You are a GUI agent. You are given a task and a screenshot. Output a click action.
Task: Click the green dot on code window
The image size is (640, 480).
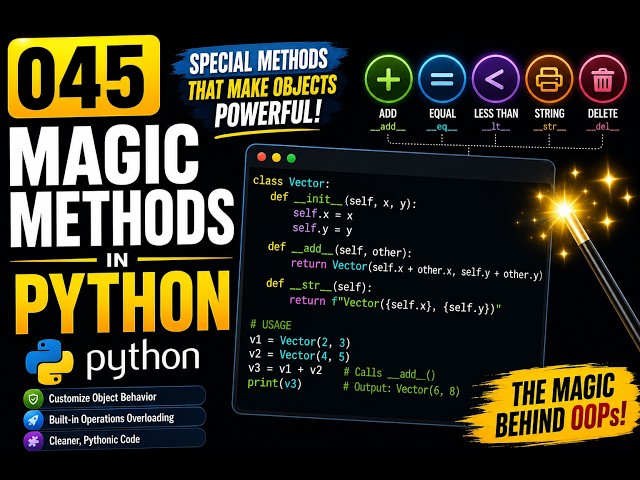coord(291,158)
